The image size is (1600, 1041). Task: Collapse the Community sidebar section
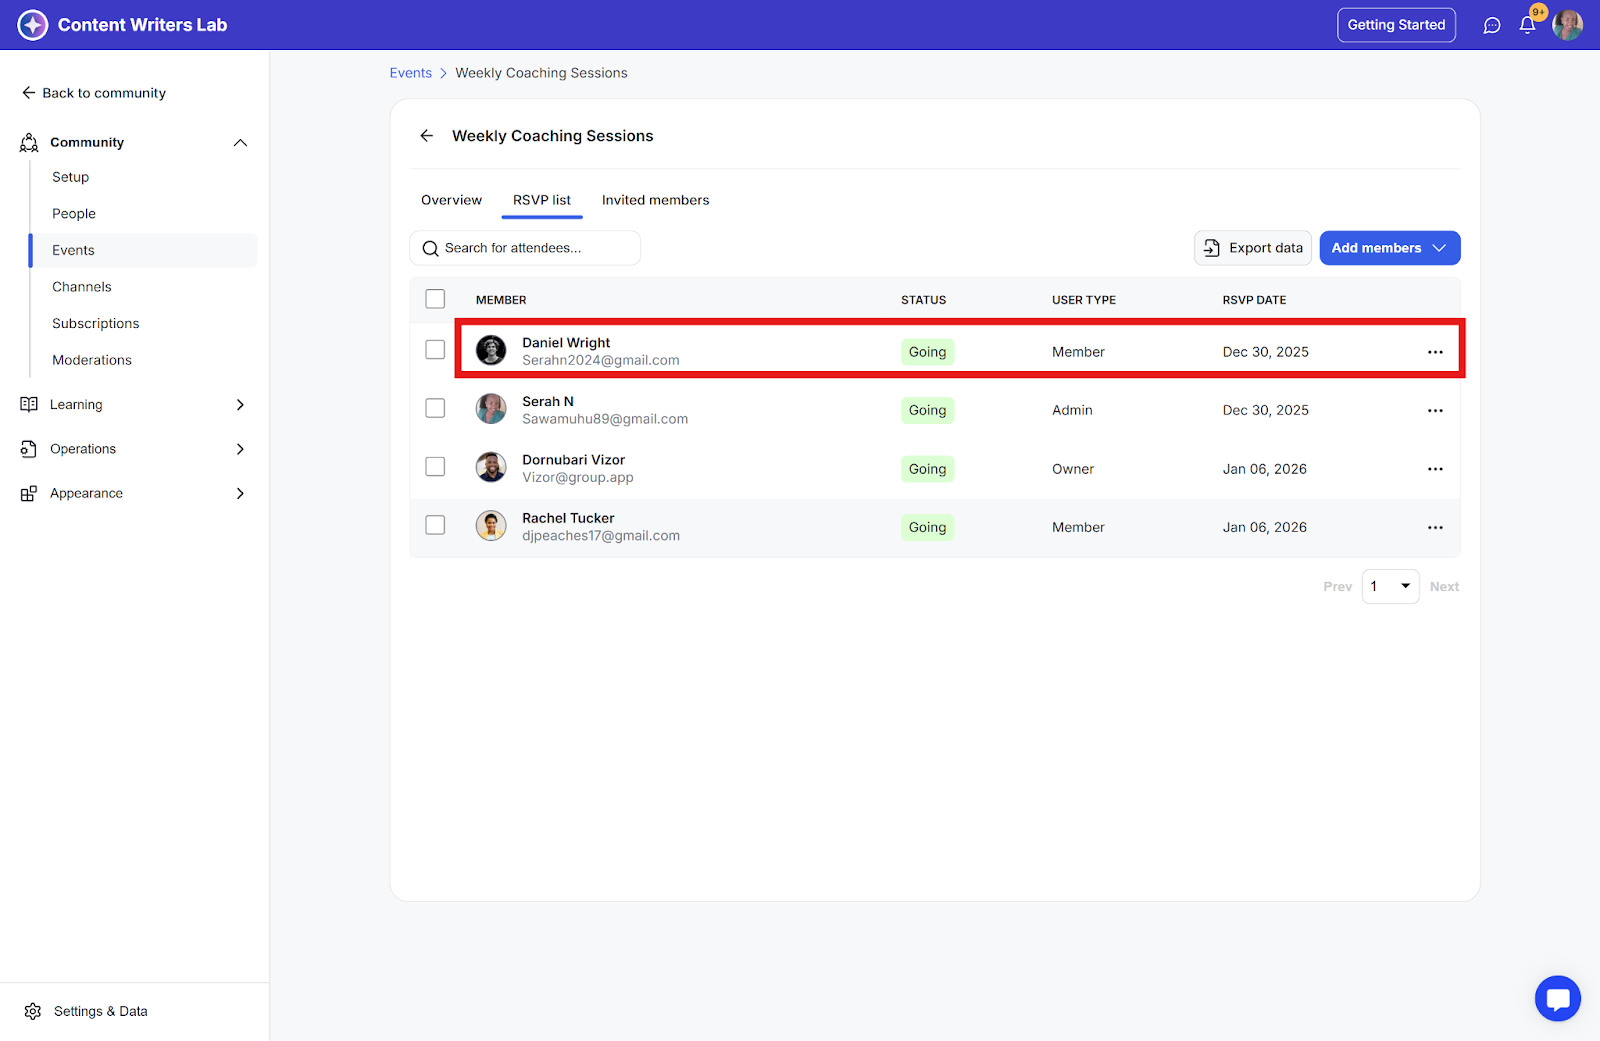(240, 143)
